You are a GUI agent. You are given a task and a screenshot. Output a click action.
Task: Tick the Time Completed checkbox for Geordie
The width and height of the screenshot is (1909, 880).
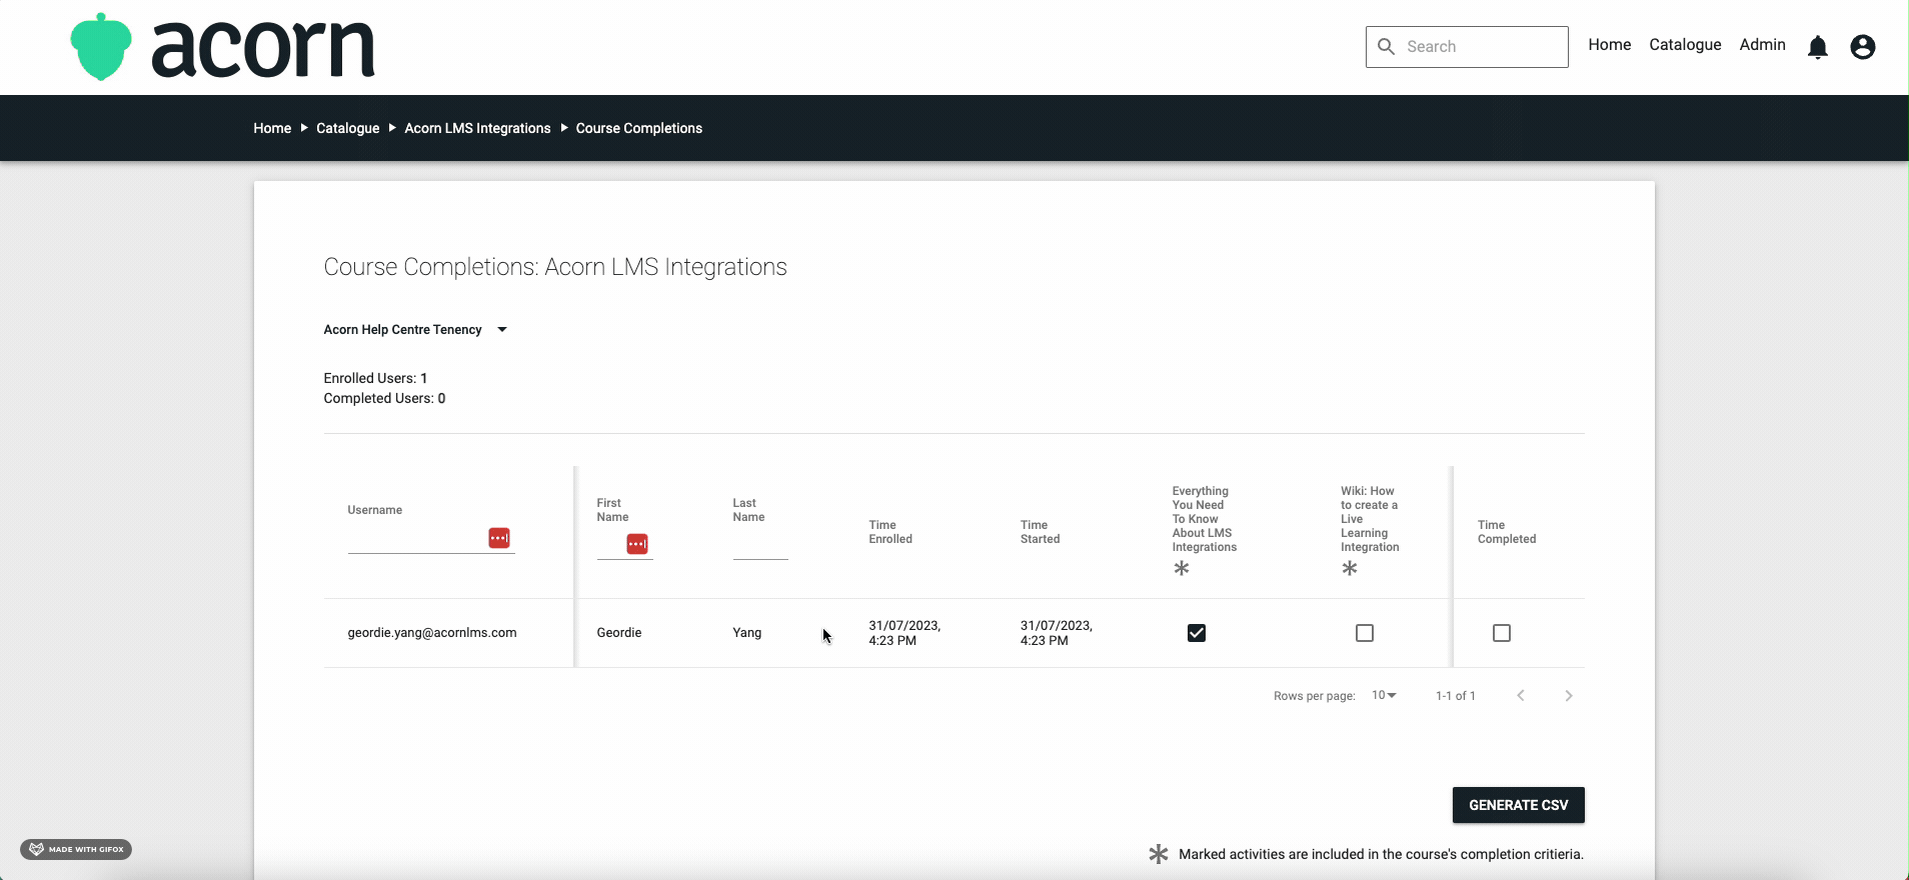click(x=1501, y=633)
